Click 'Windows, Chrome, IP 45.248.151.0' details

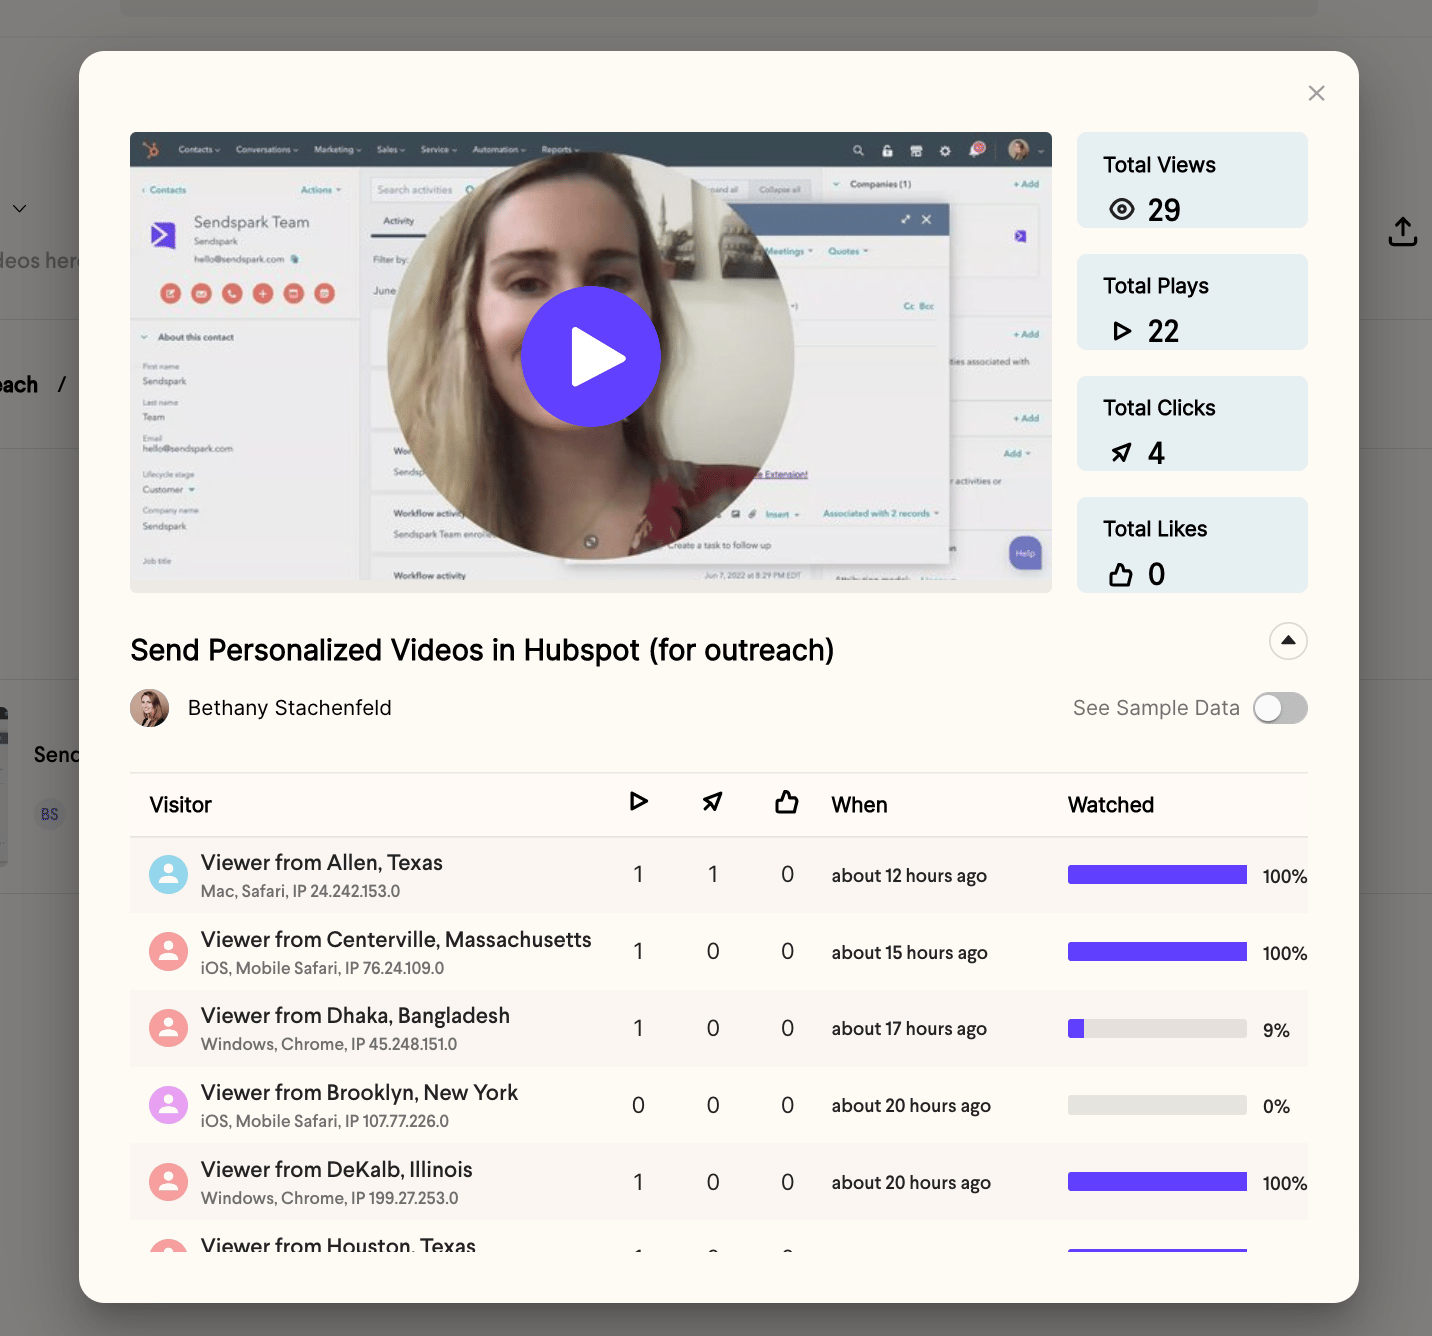pos(329,1044)
